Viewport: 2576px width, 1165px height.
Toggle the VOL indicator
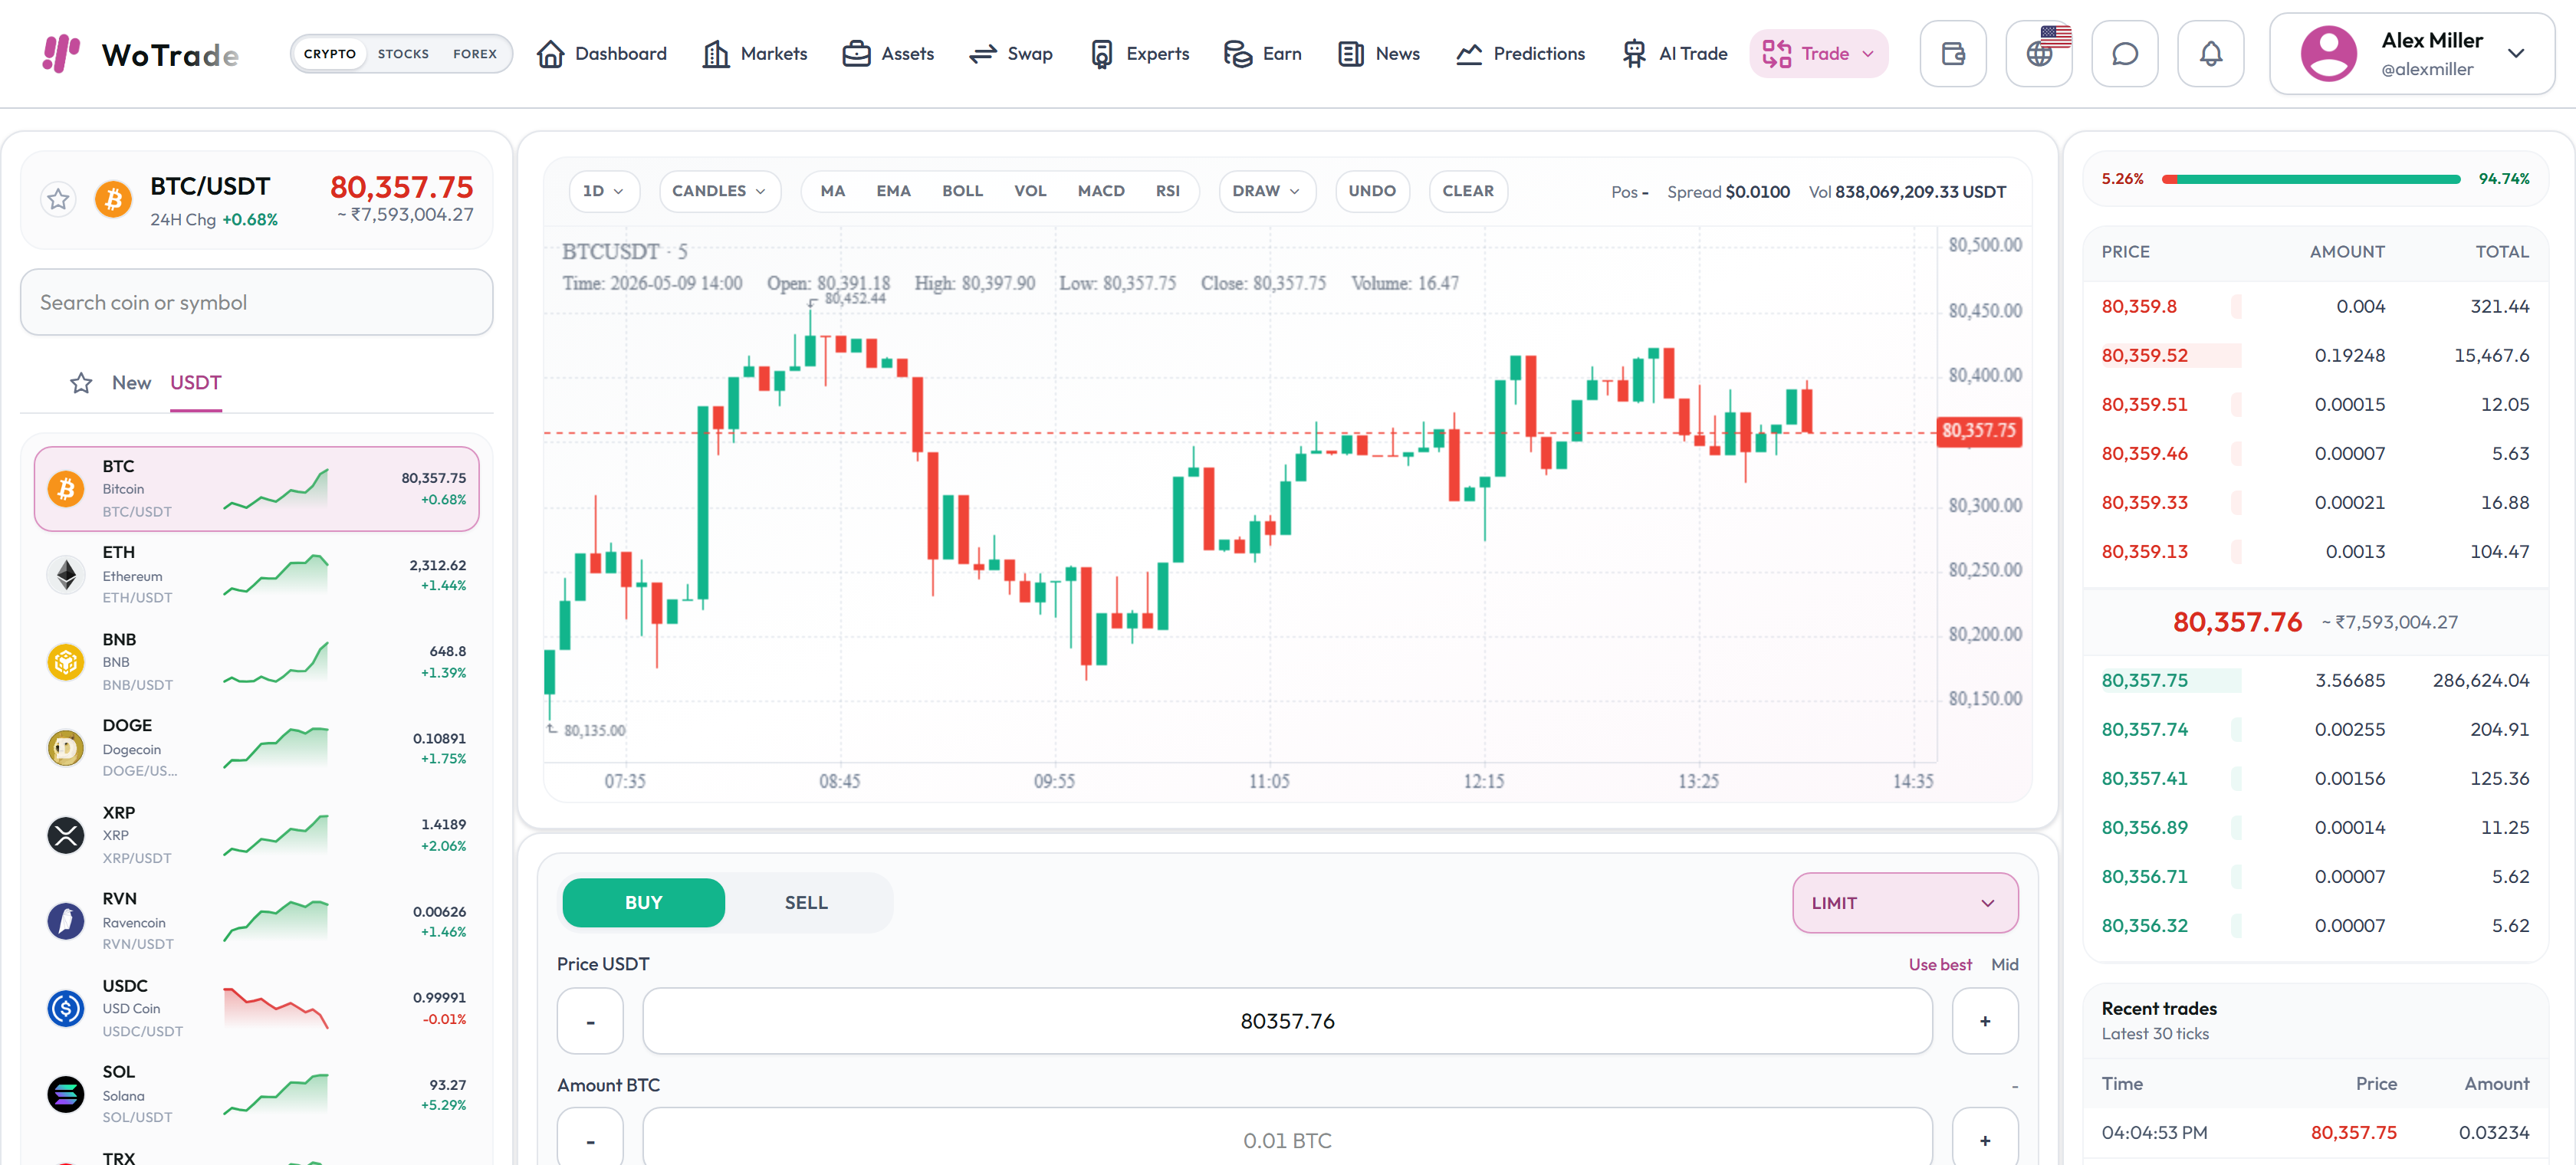click(x=1030, y=191)
